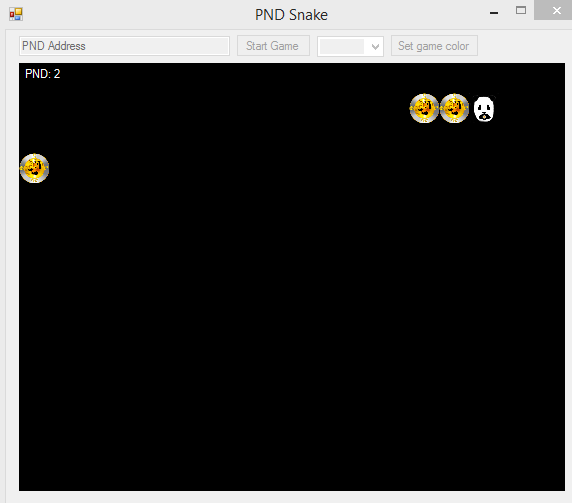This screenshot has height=503, width=572.
Task: Maximize the PND Snake window
Action: (521, 11)
